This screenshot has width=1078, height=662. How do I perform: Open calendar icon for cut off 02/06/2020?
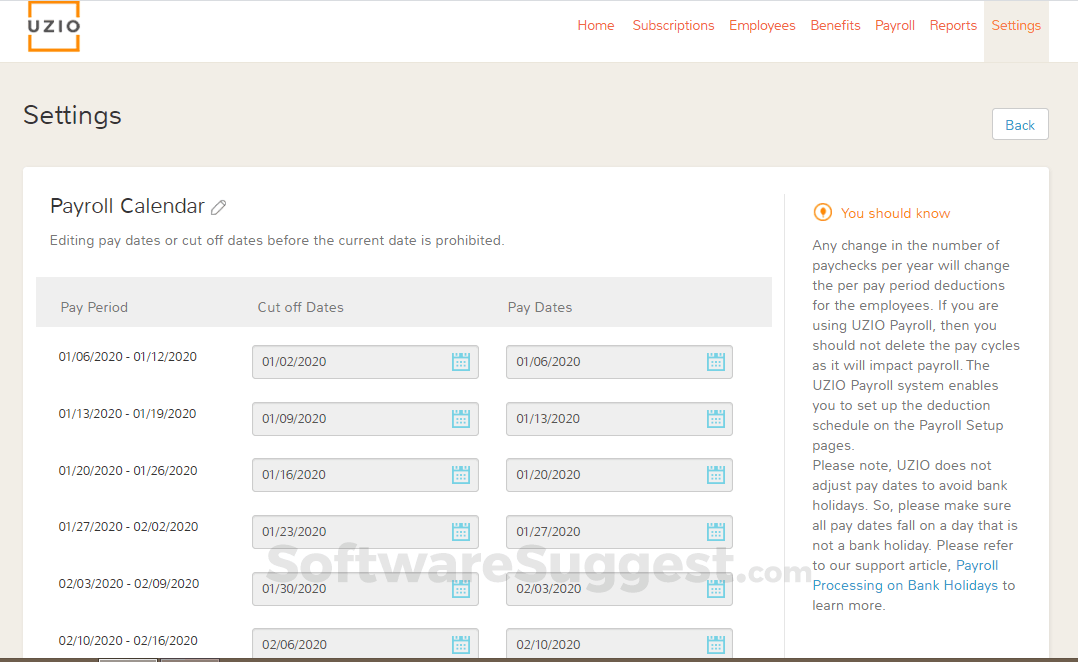(461, 644)
